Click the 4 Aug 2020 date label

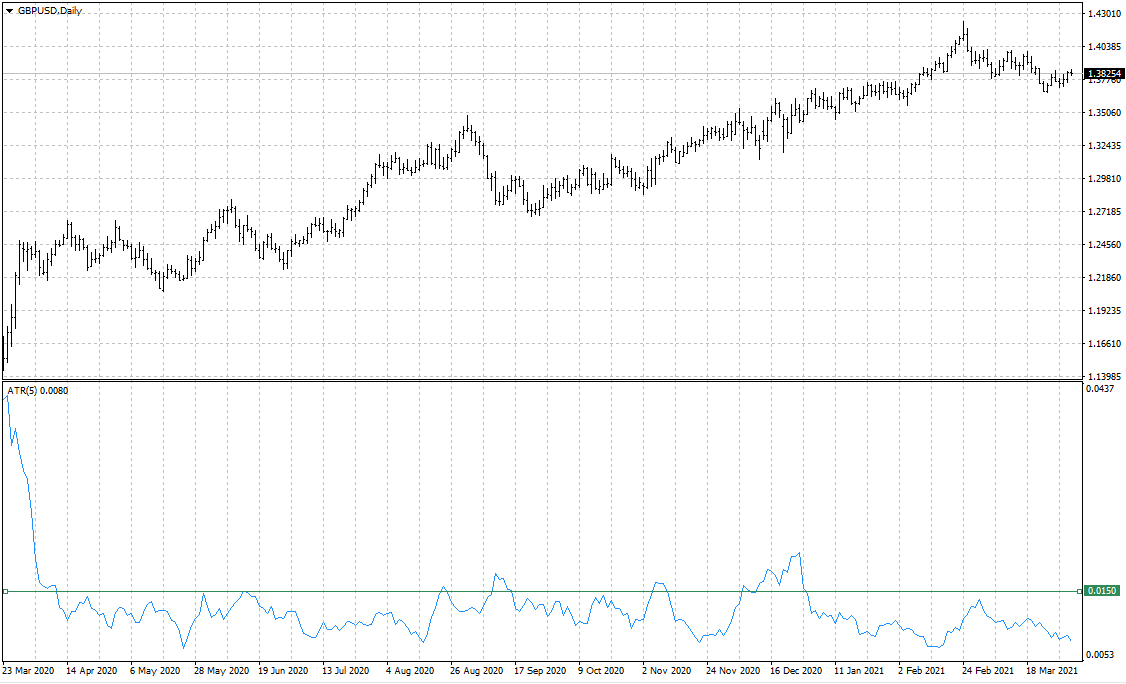pos(410,670)
